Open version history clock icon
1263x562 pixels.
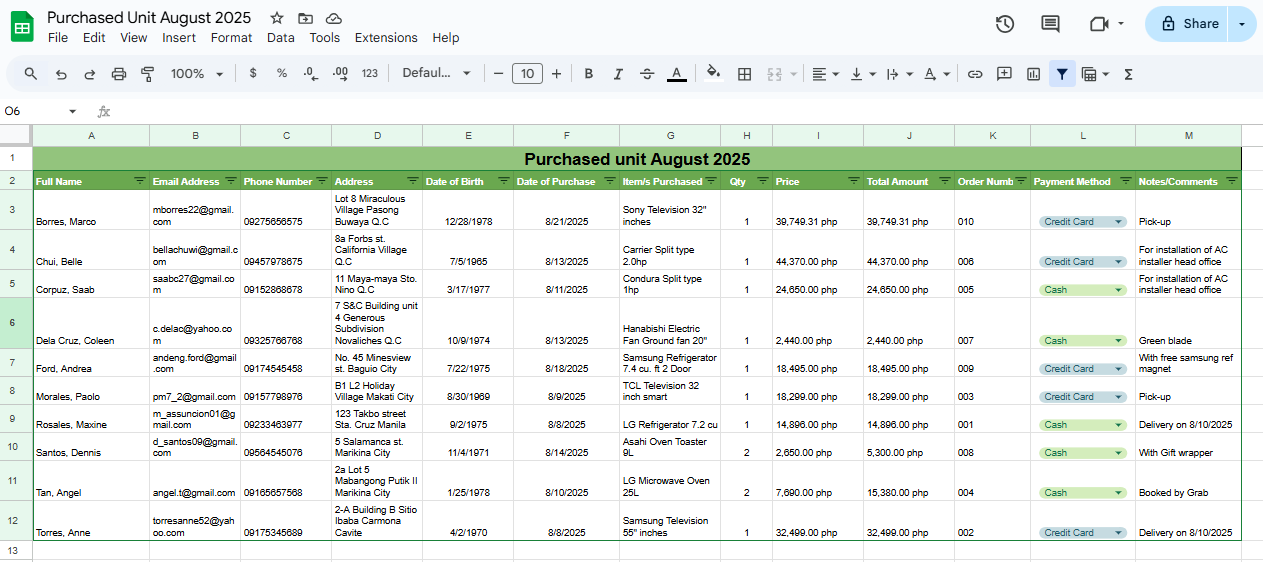tap(1005, 24)
